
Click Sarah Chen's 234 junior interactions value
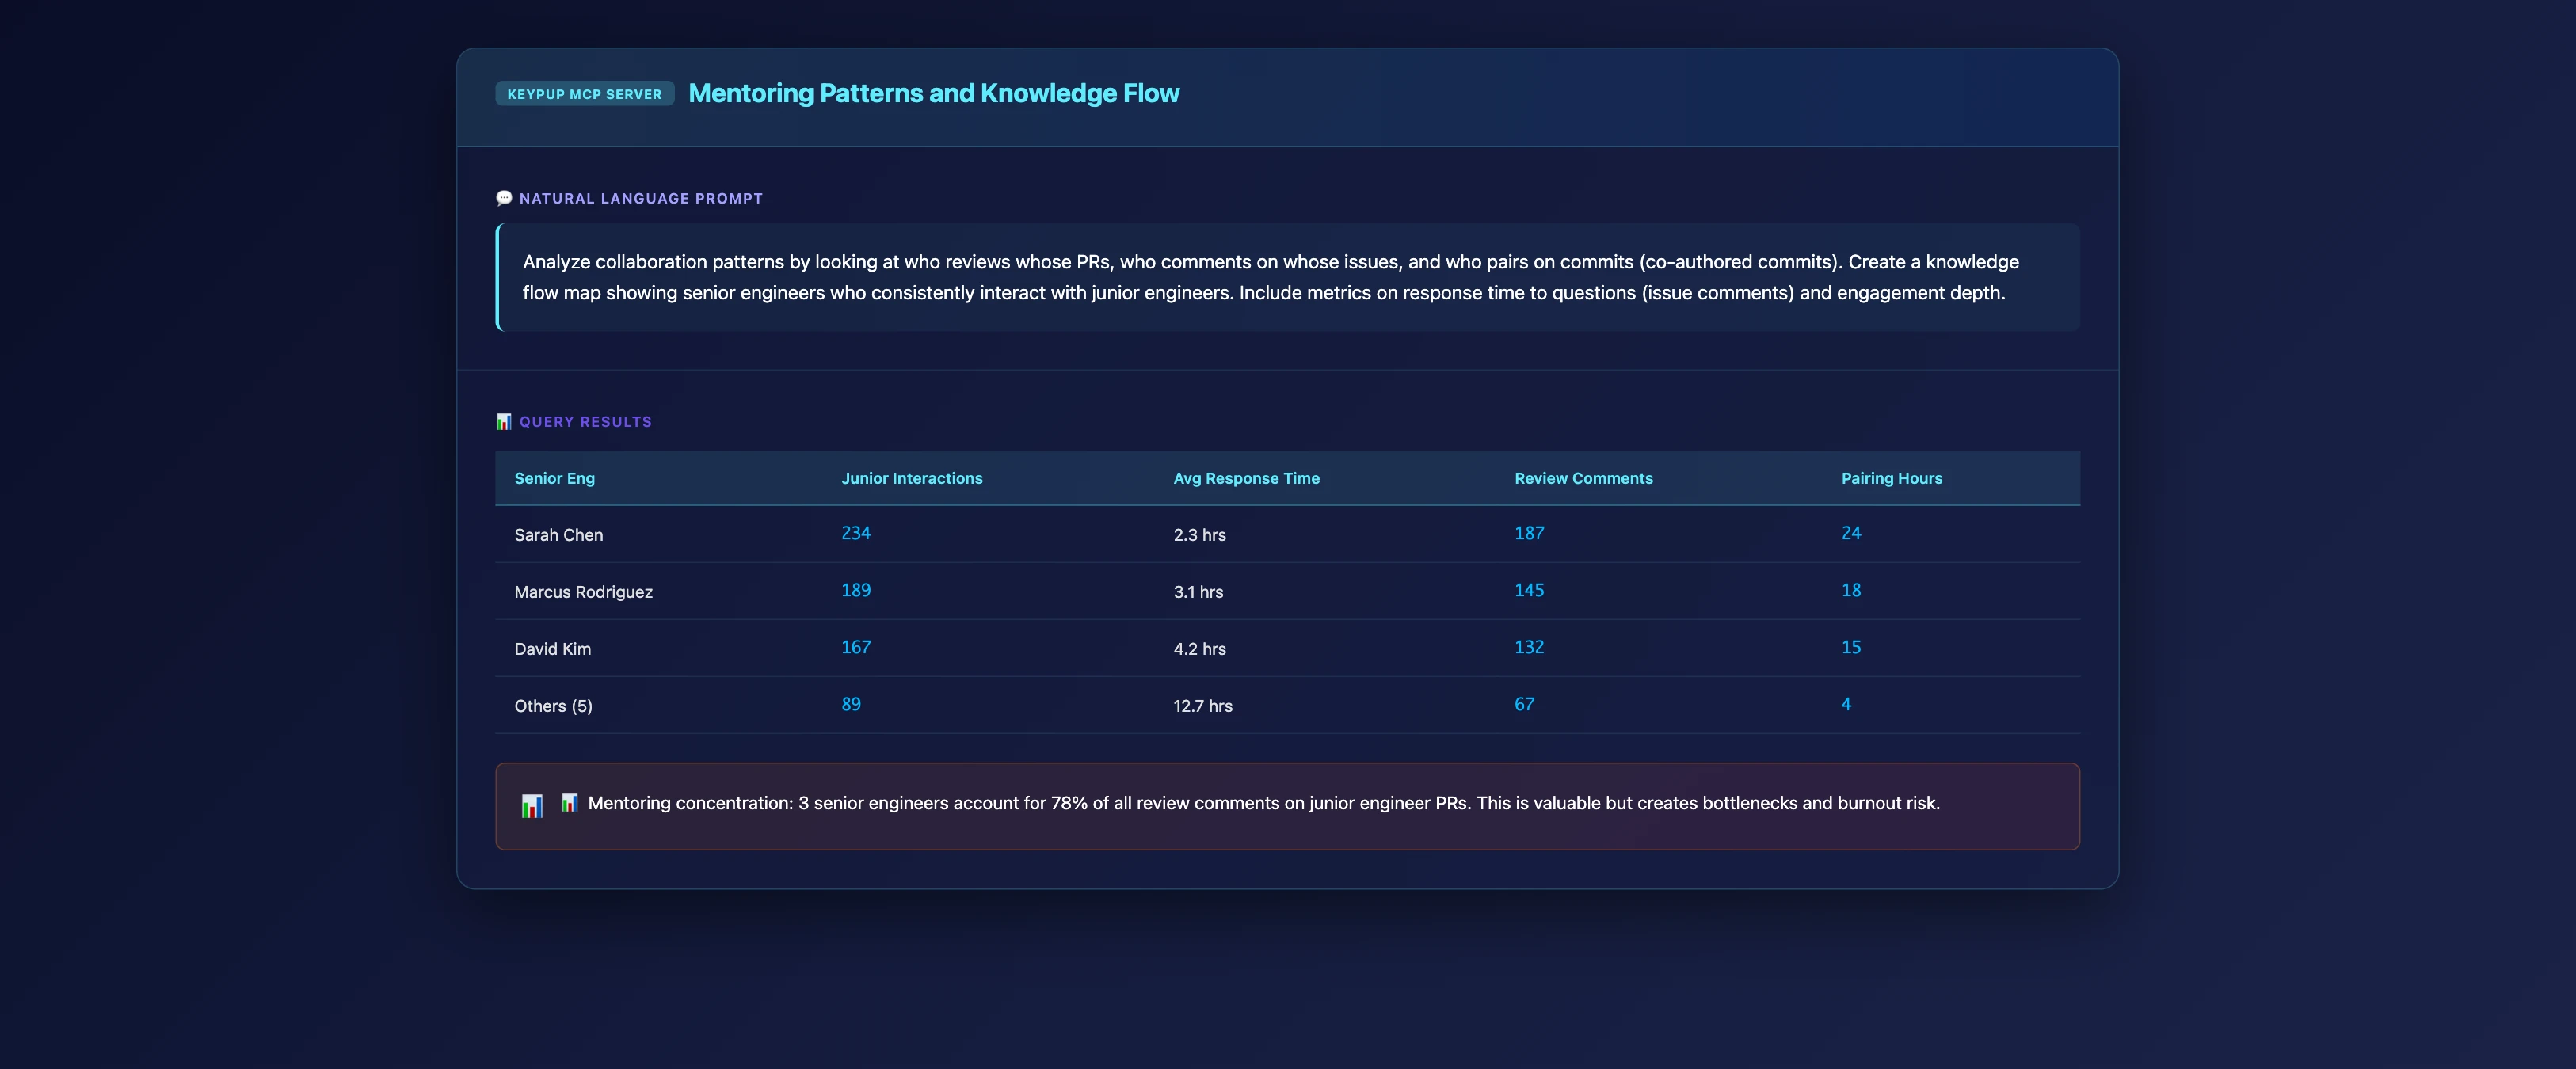[x=855, y=533]
